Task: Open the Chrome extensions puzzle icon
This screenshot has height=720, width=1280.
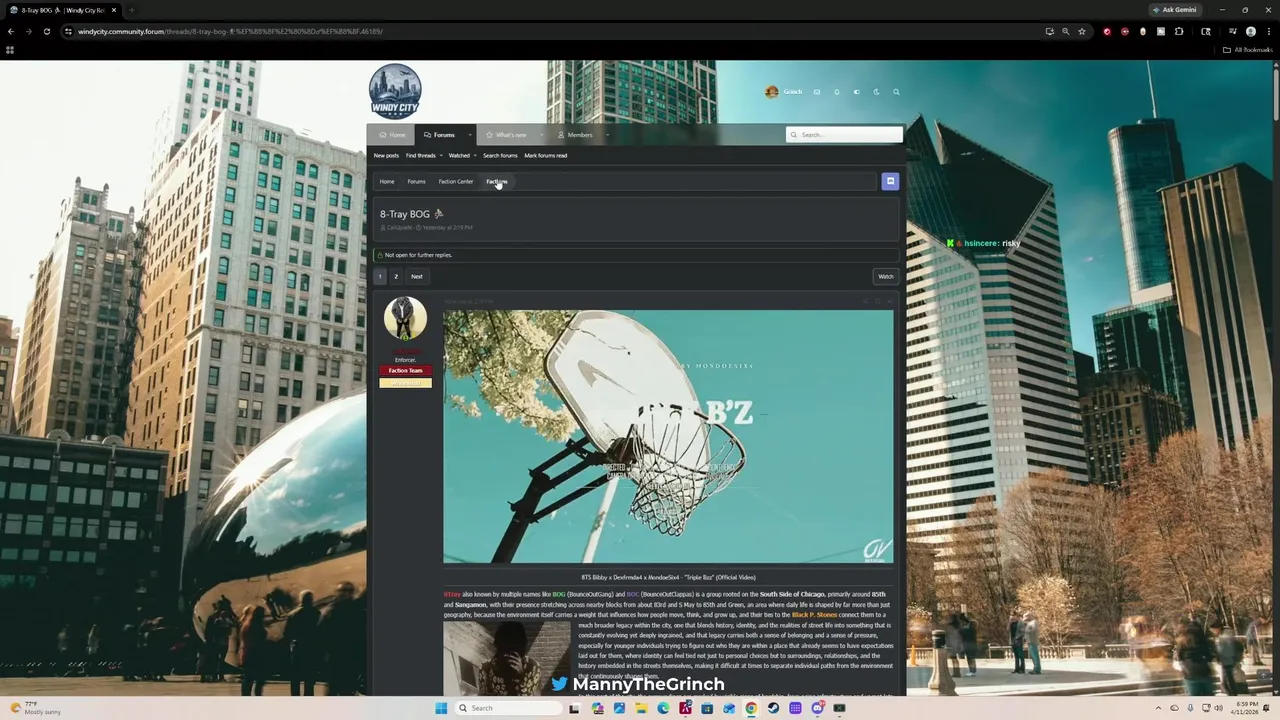Action: click(1179, 31)
